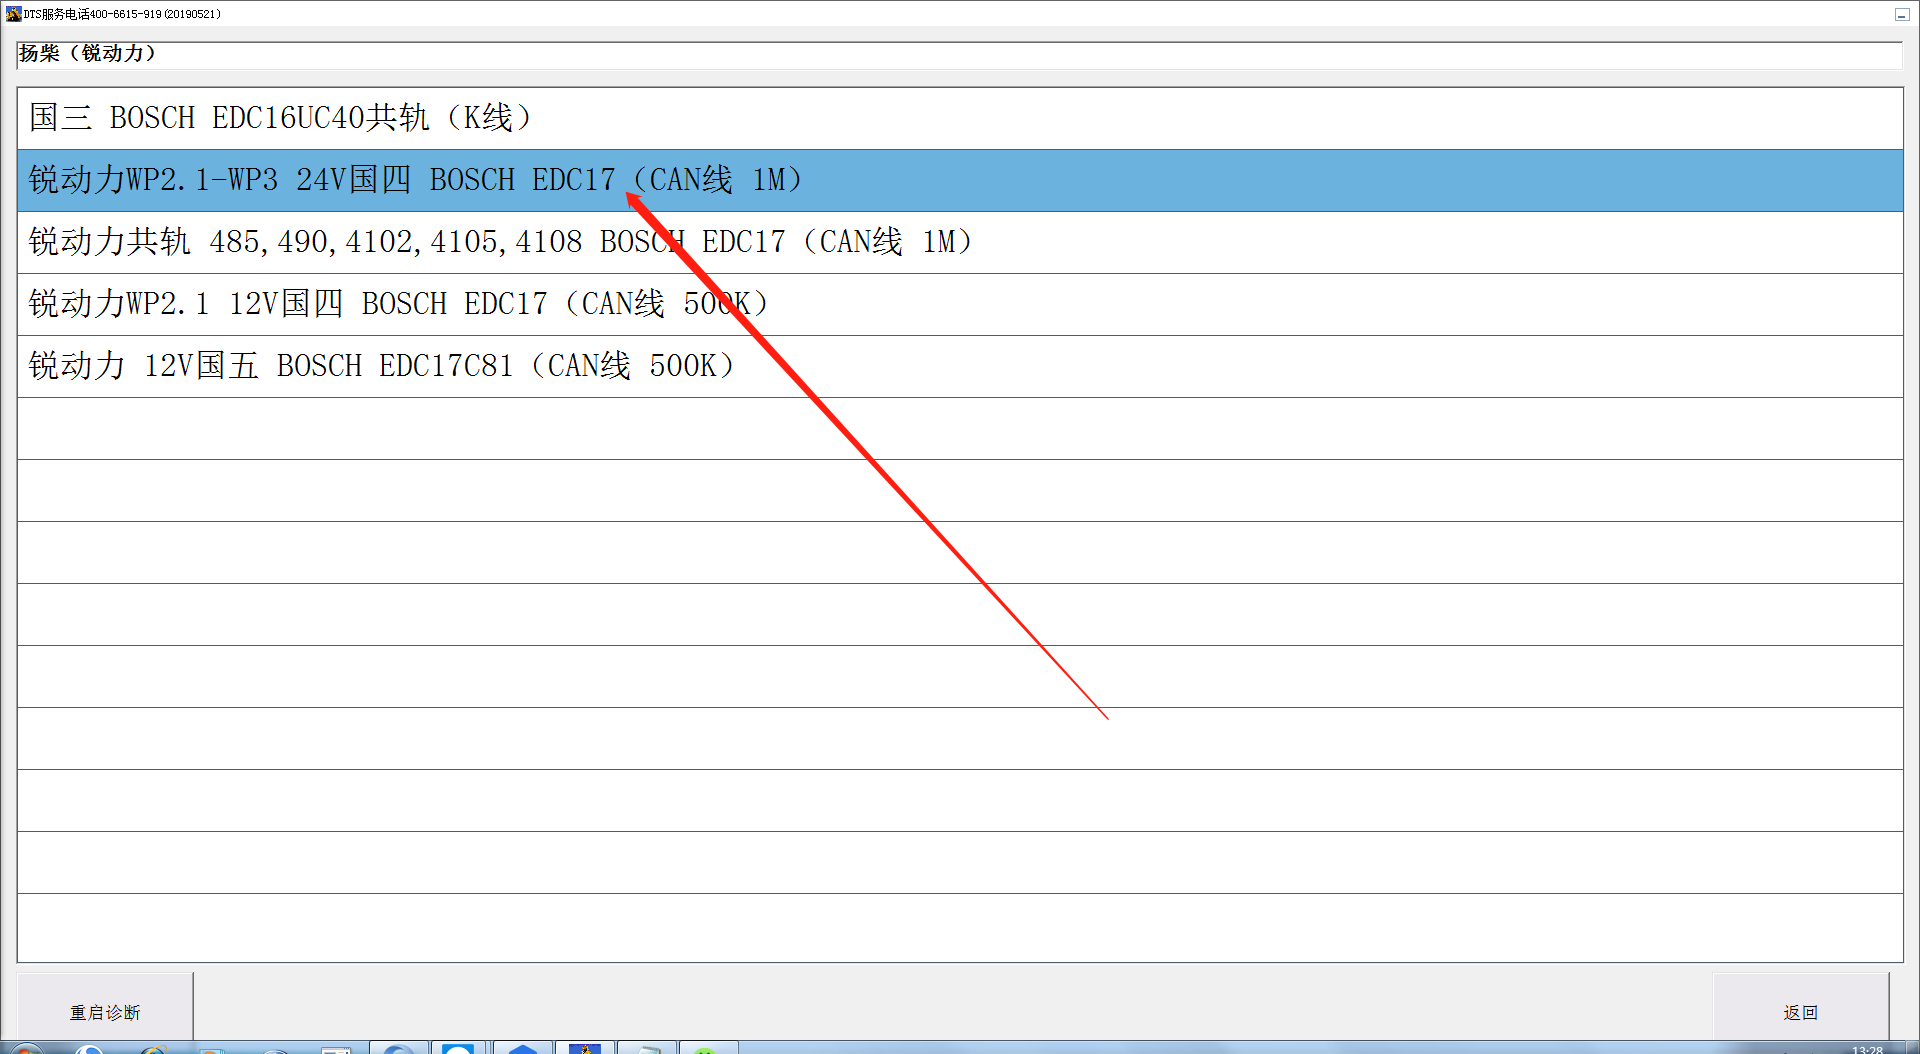Screen dimensions: 1920x1054
Task: Minimize the DTS diagnostic window
Action: 1901,14
